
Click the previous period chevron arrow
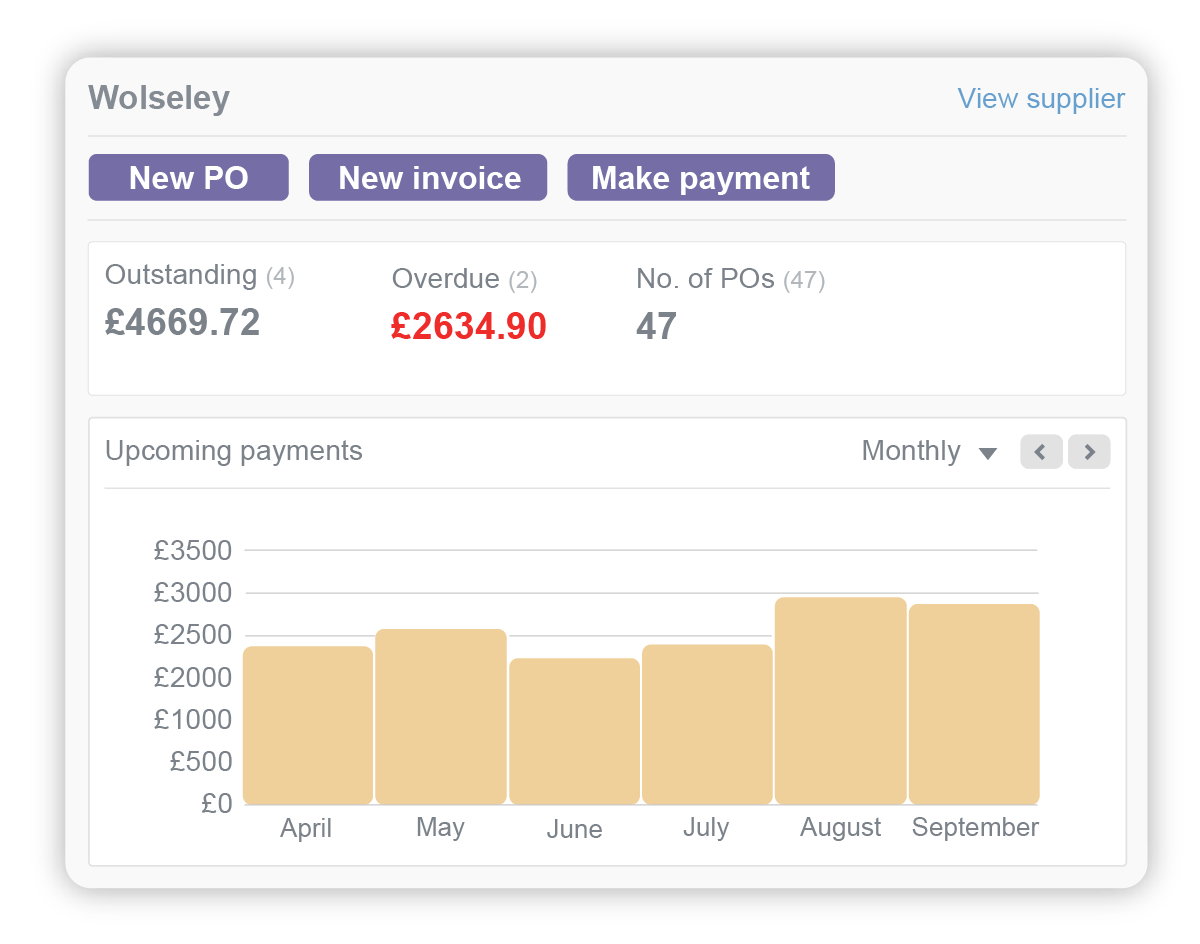[x=1041, y=452]
